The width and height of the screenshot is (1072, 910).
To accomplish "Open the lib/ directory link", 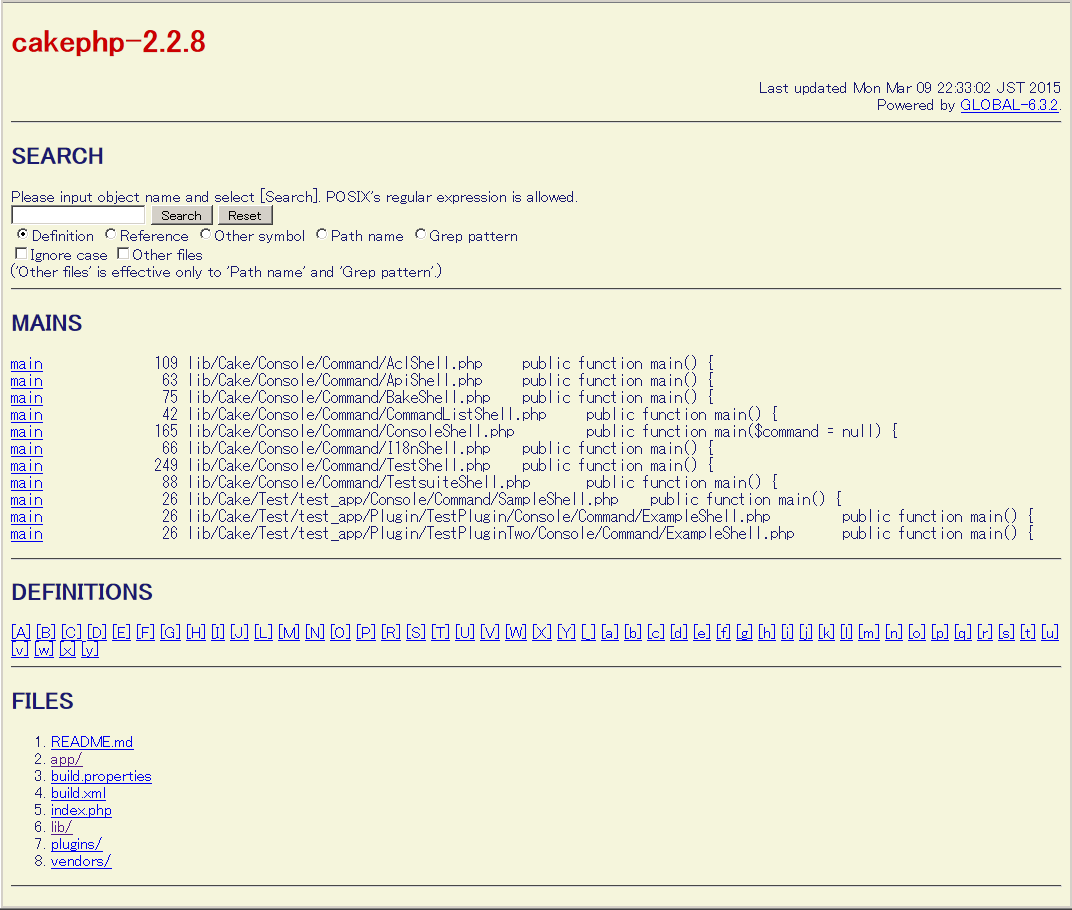I will 62,827.
